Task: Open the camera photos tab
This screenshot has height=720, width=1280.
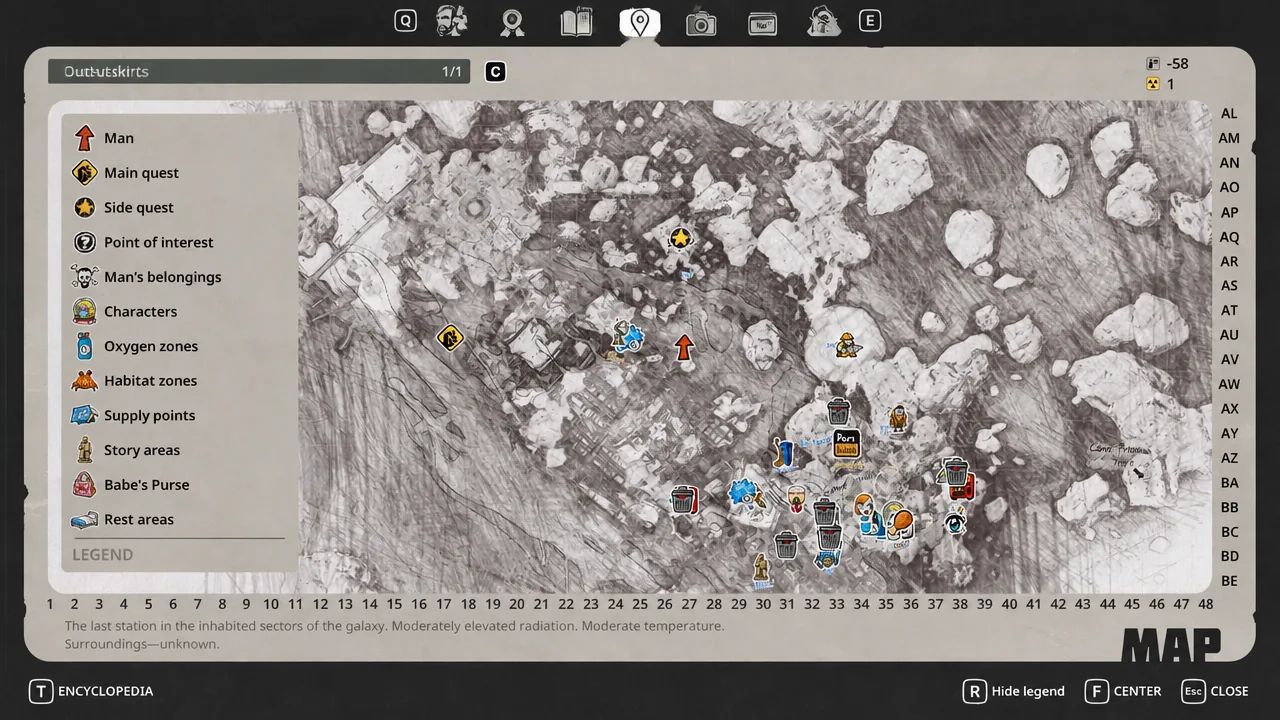Action: click(701, 22)
